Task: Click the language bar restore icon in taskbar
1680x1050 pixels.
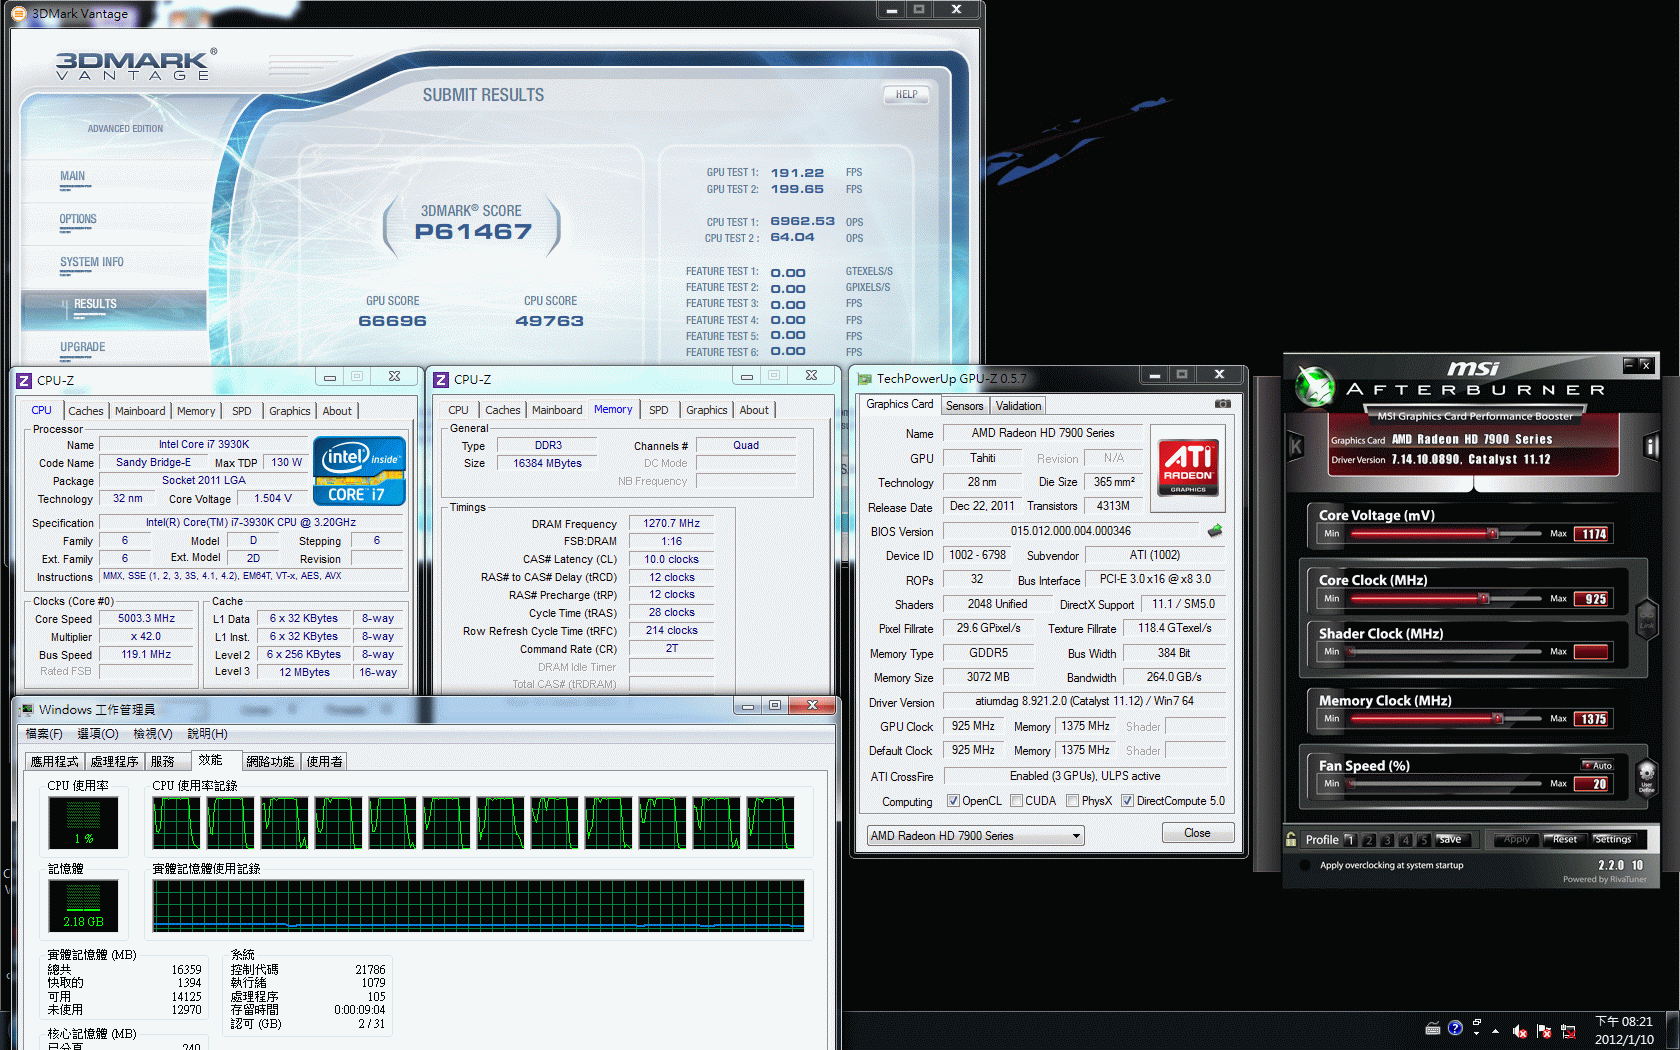Action: [x=1476, y=1022]
